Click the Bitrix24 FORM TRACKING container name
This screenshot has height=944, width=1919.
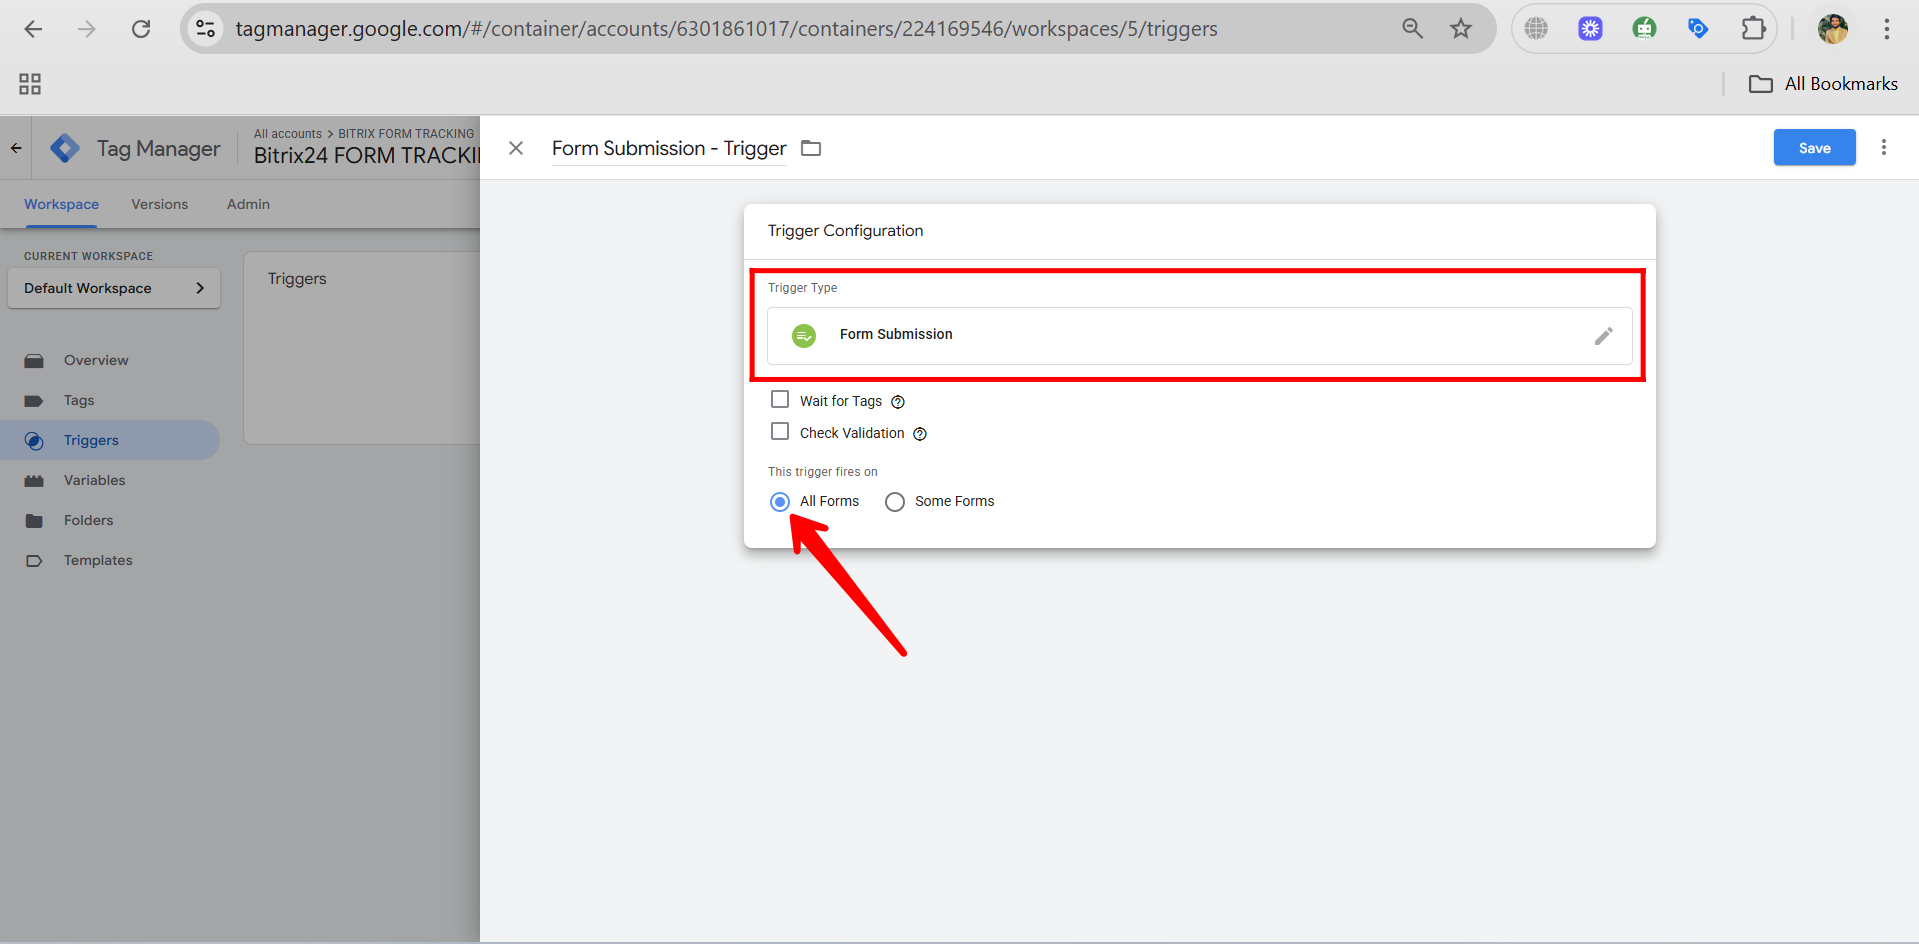(367, 155)
